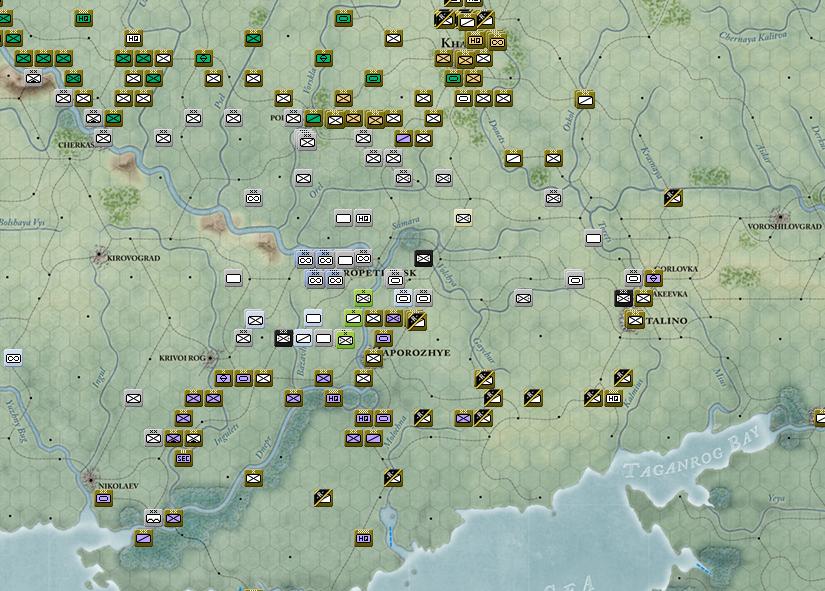Click the Voroshilovgrad city label
Screen dimensions: 825x591
pos(784,226)
